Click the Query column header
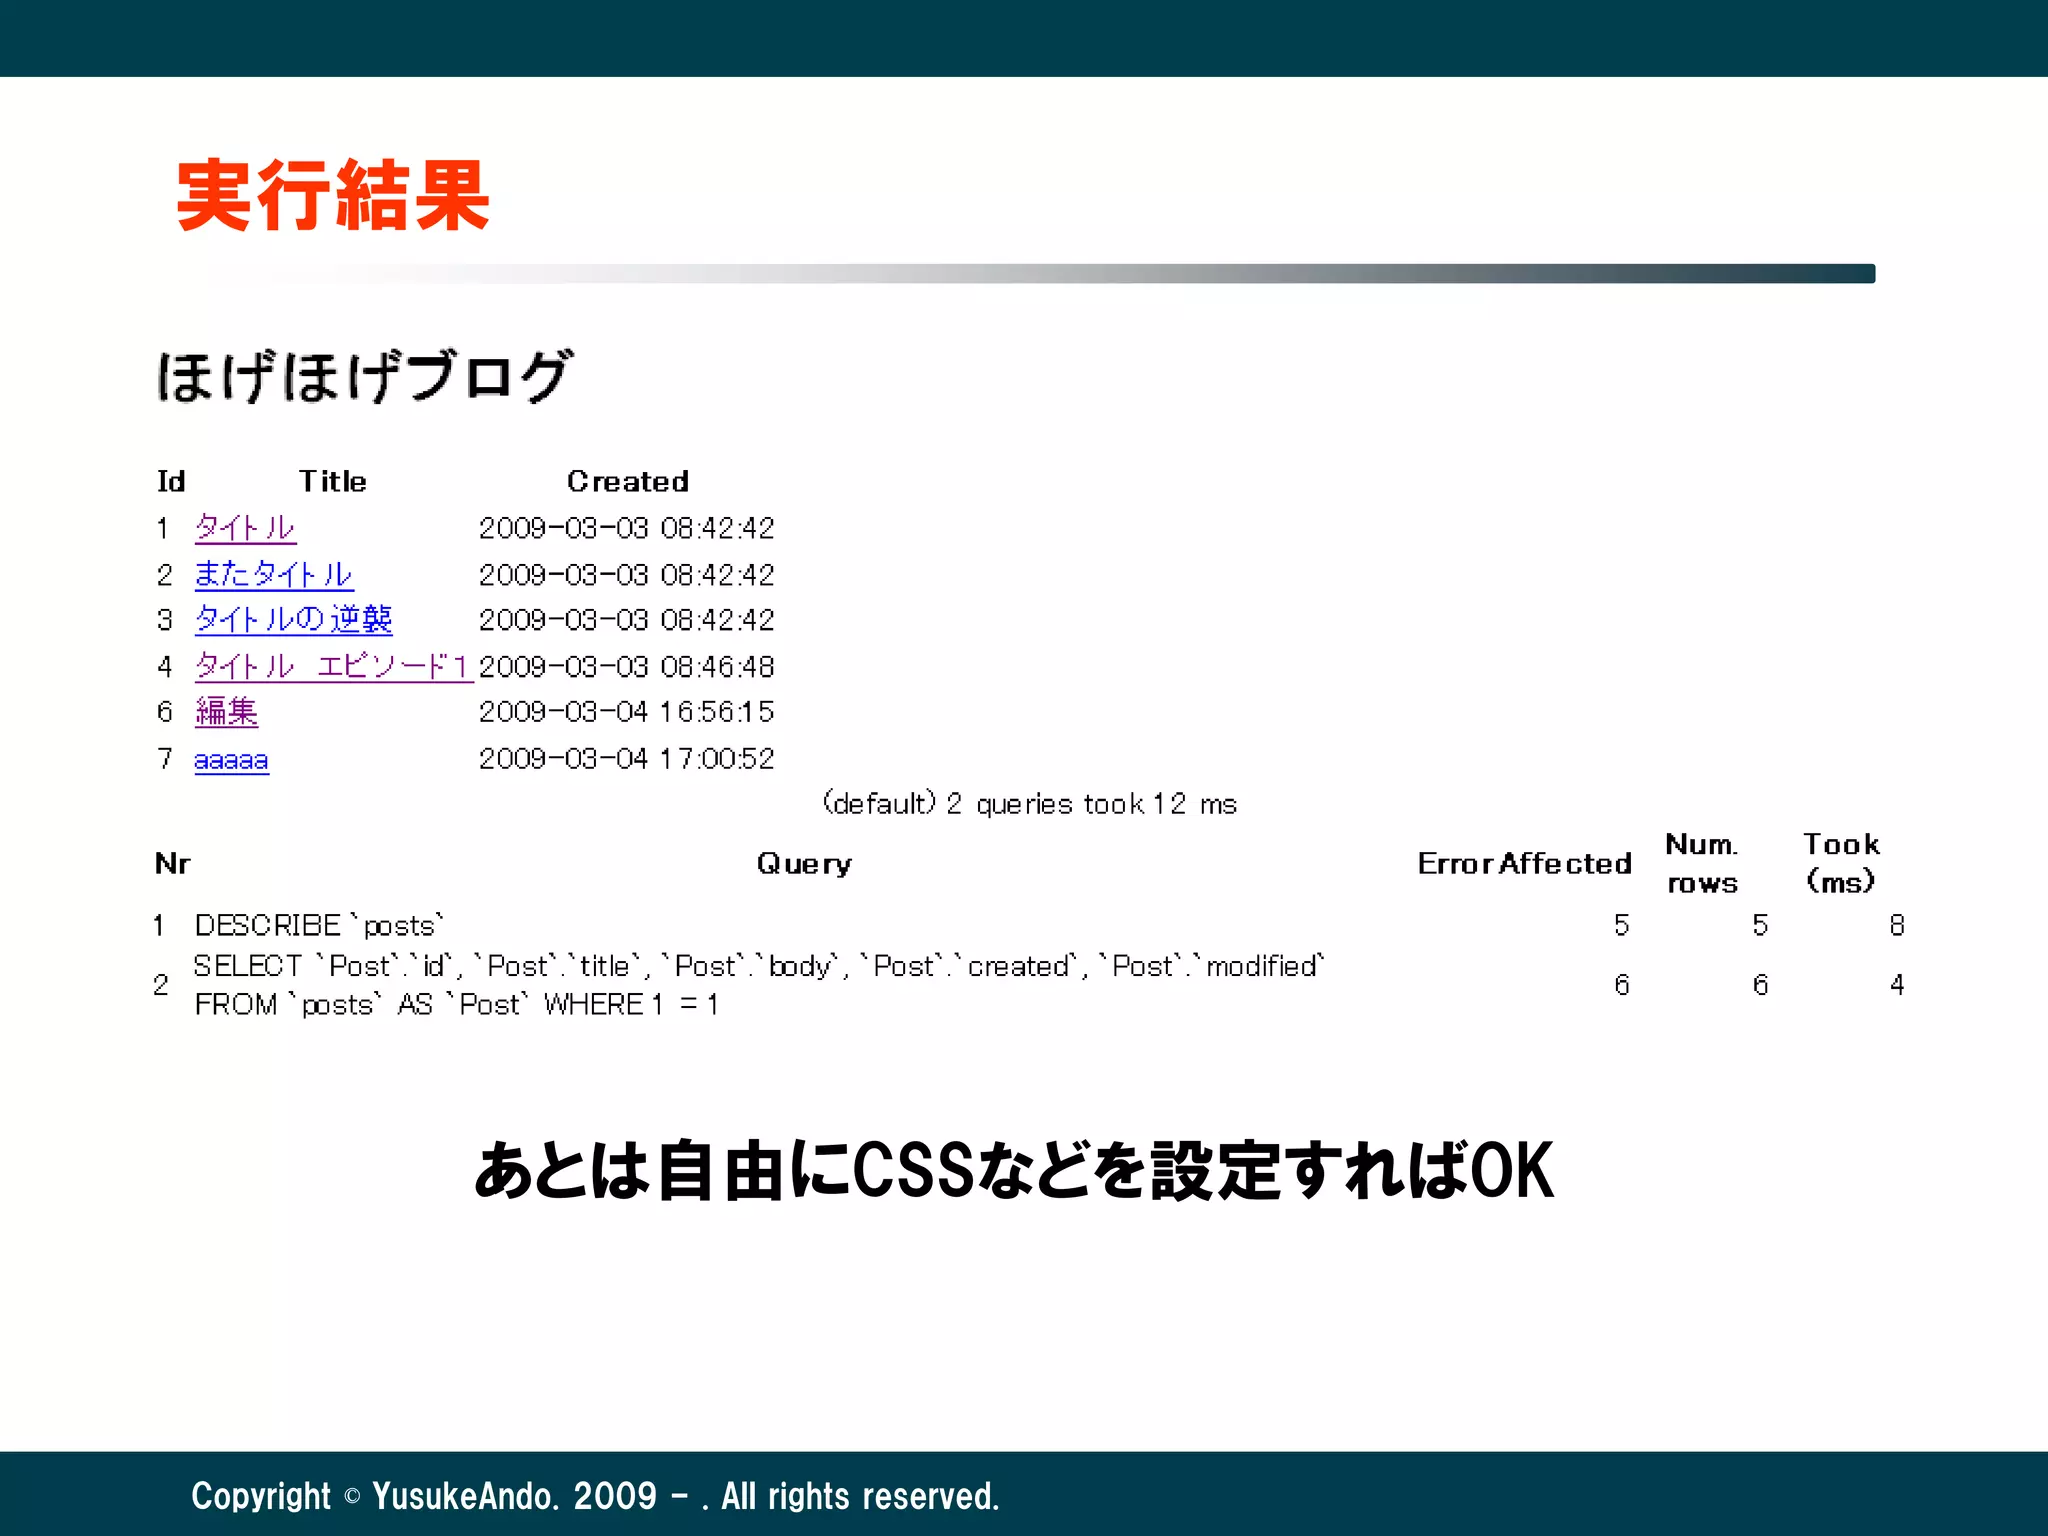 (x=804, y=863)
